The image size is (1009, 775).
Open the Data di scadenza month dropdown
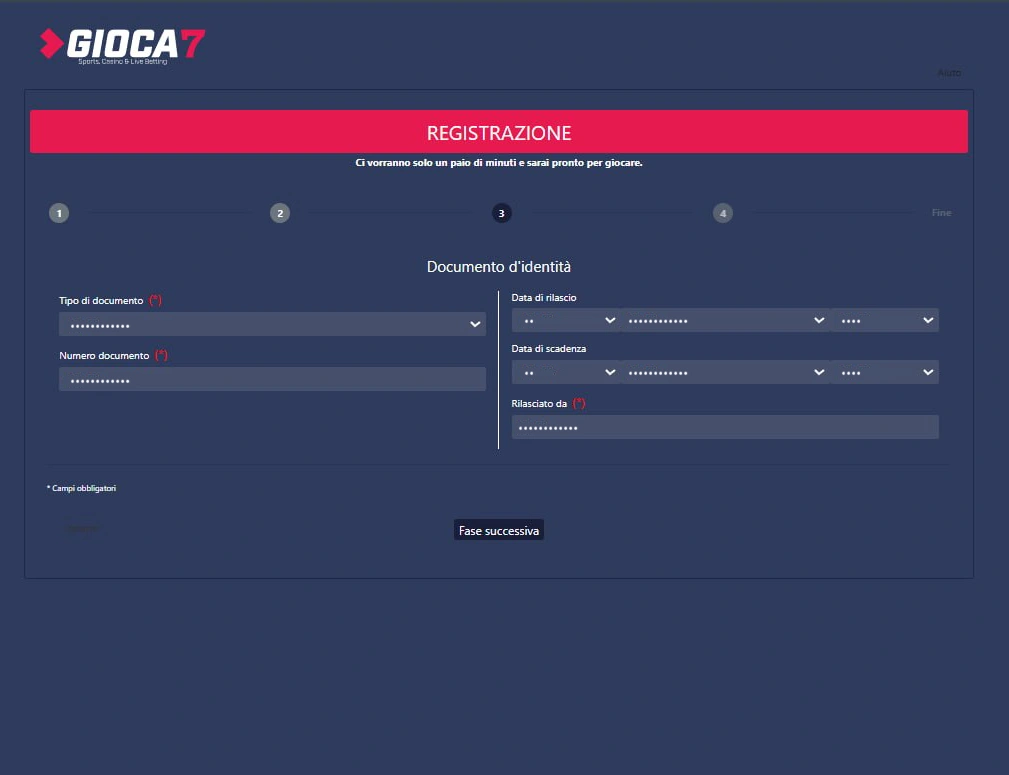pyautogui.click(x=726, y=372)
